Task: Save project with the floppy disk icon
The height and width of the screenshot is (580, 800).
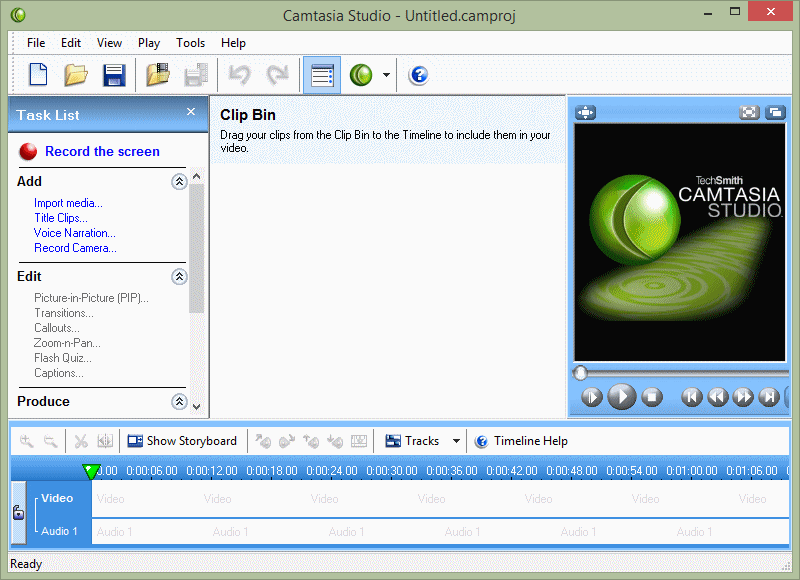Action: coord(114,75)
